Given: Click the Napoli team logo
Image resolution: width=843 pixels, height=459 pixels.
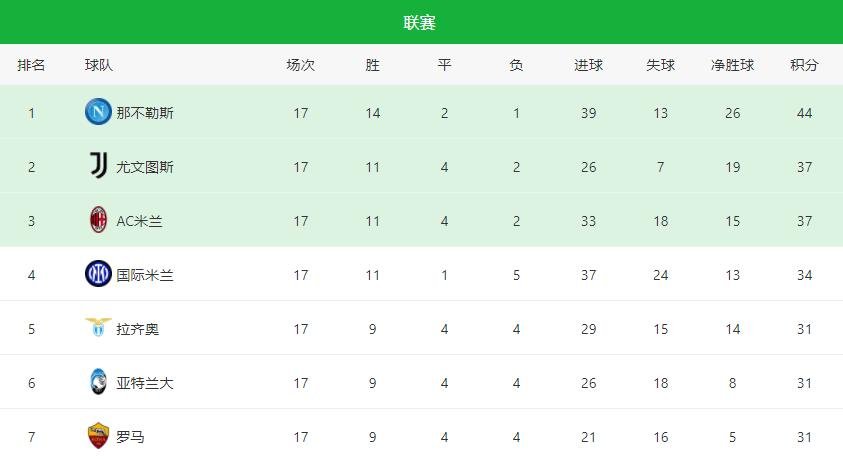Looking at the screenshot, I should point(98,113).
